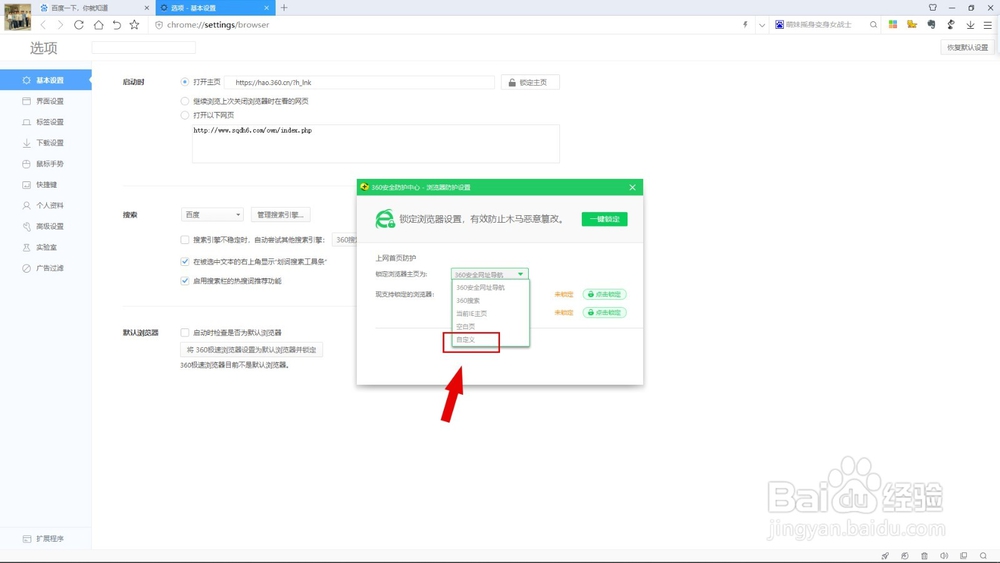Viewport: 1000px width, 563px height.
Task: Click the trash icon in status bar
Action: coord(924,556)
